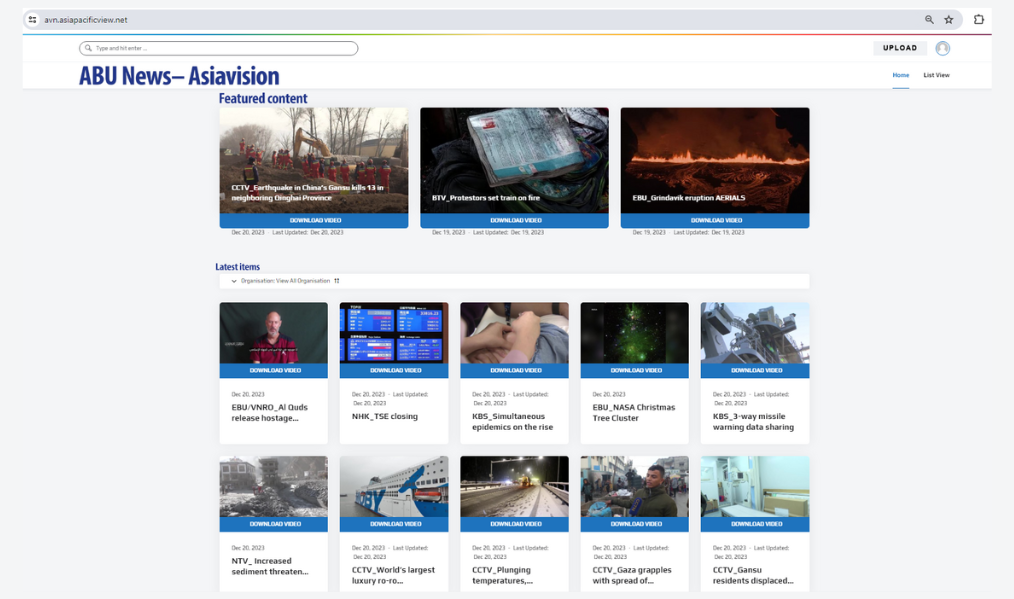Viewport: 1014px width, 599px height.
Task: Click the NTV sediment flood thumbnail
Action: tap(274, 486)
